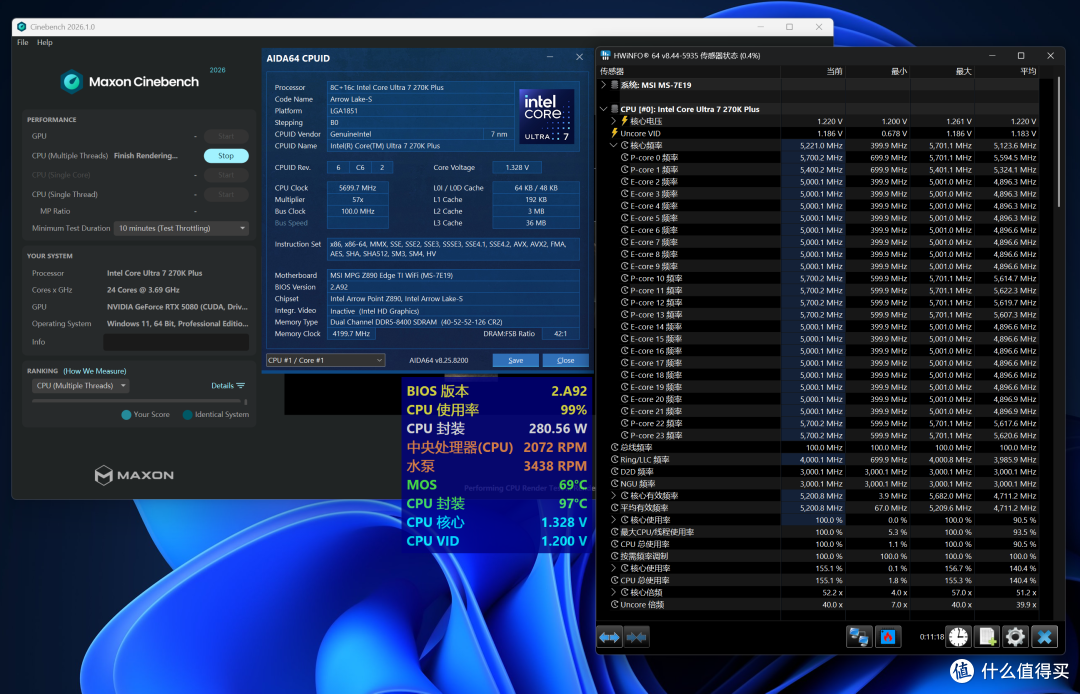Stop the CPU Multiple Threads render
This screenshot has width=1080, height=694.
(226, 156)
